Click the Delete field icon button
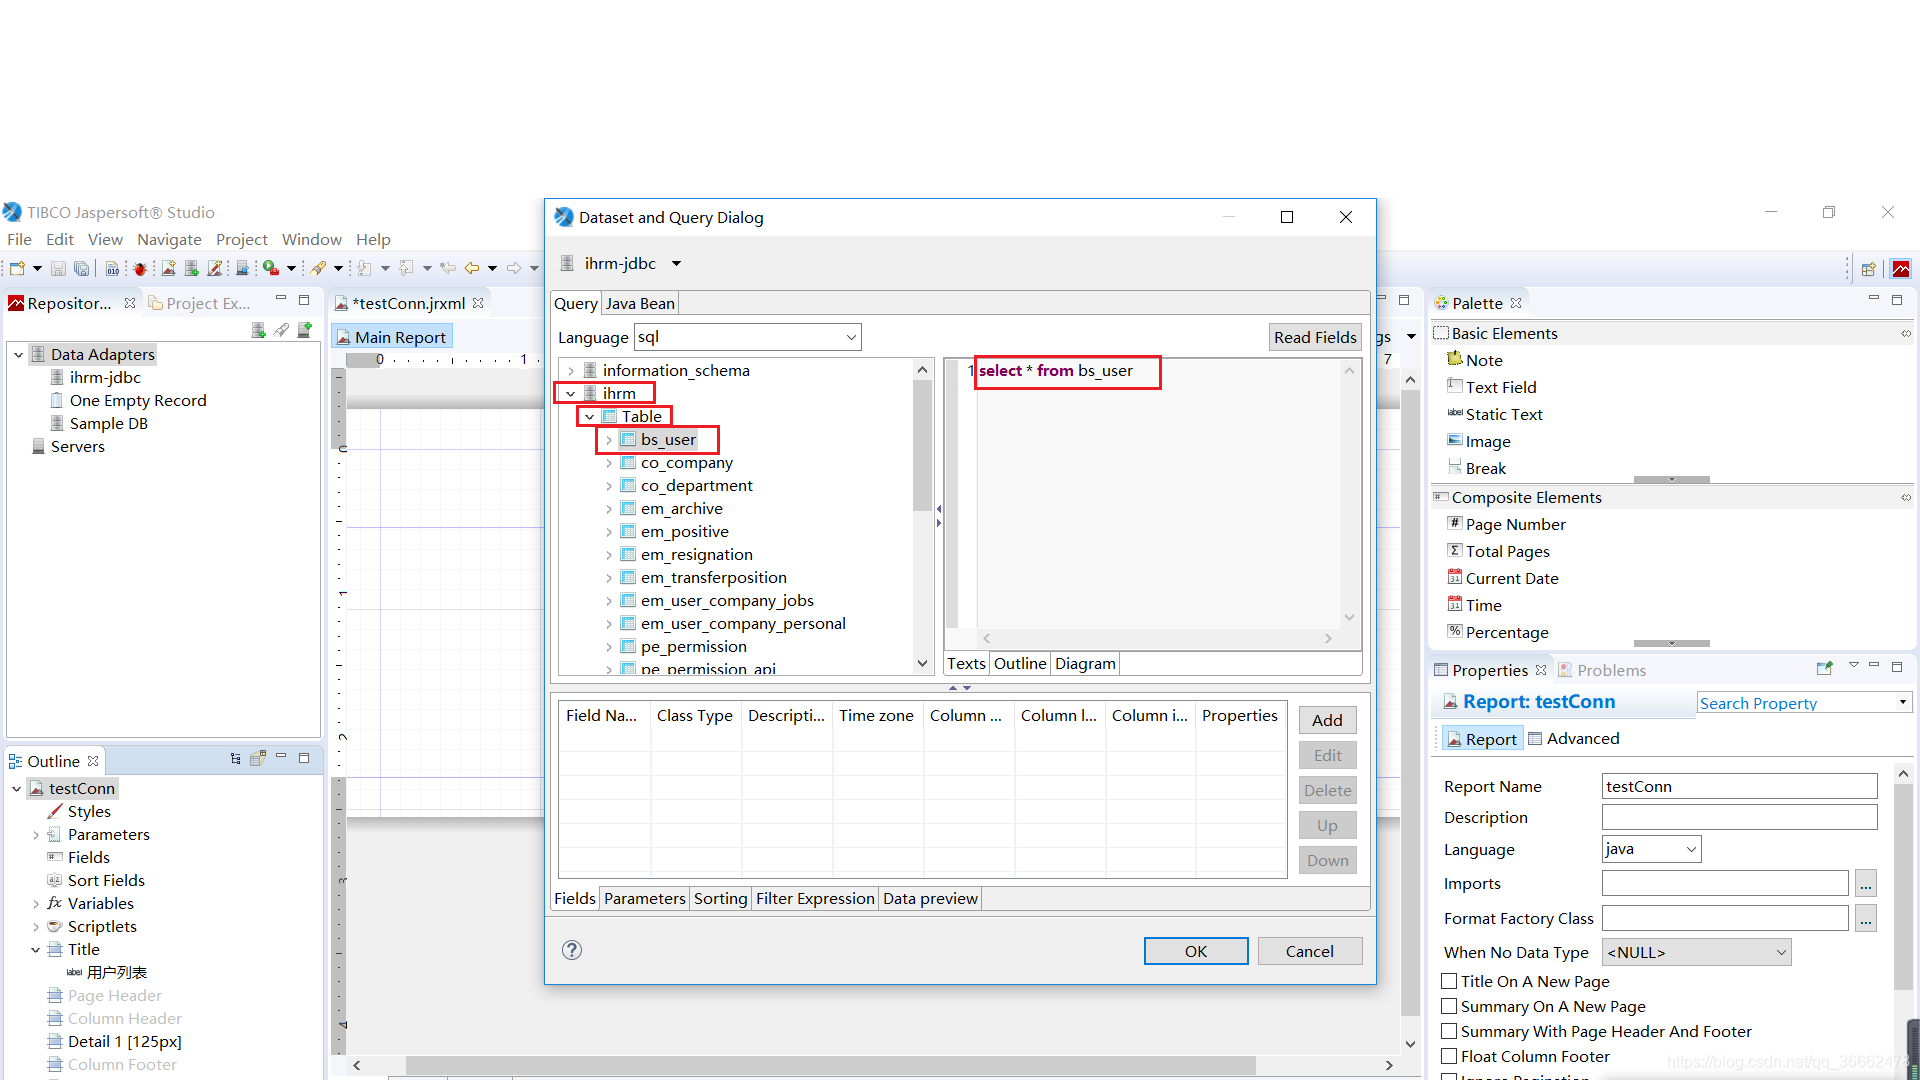Screen dimensions: 1920x1080 [x=1327, y=790]
